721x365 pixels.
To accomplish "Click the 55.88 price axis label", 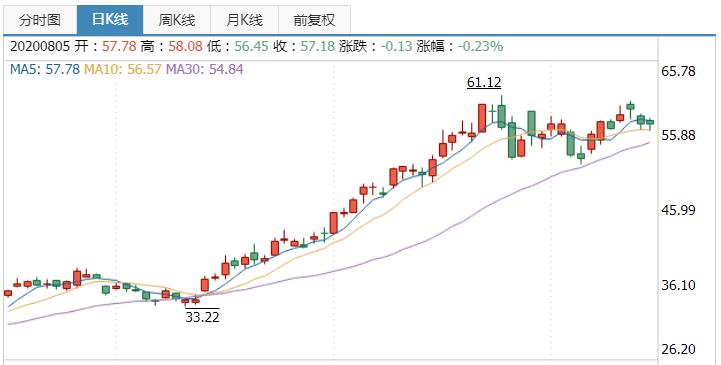I will [x=678, y=135].
